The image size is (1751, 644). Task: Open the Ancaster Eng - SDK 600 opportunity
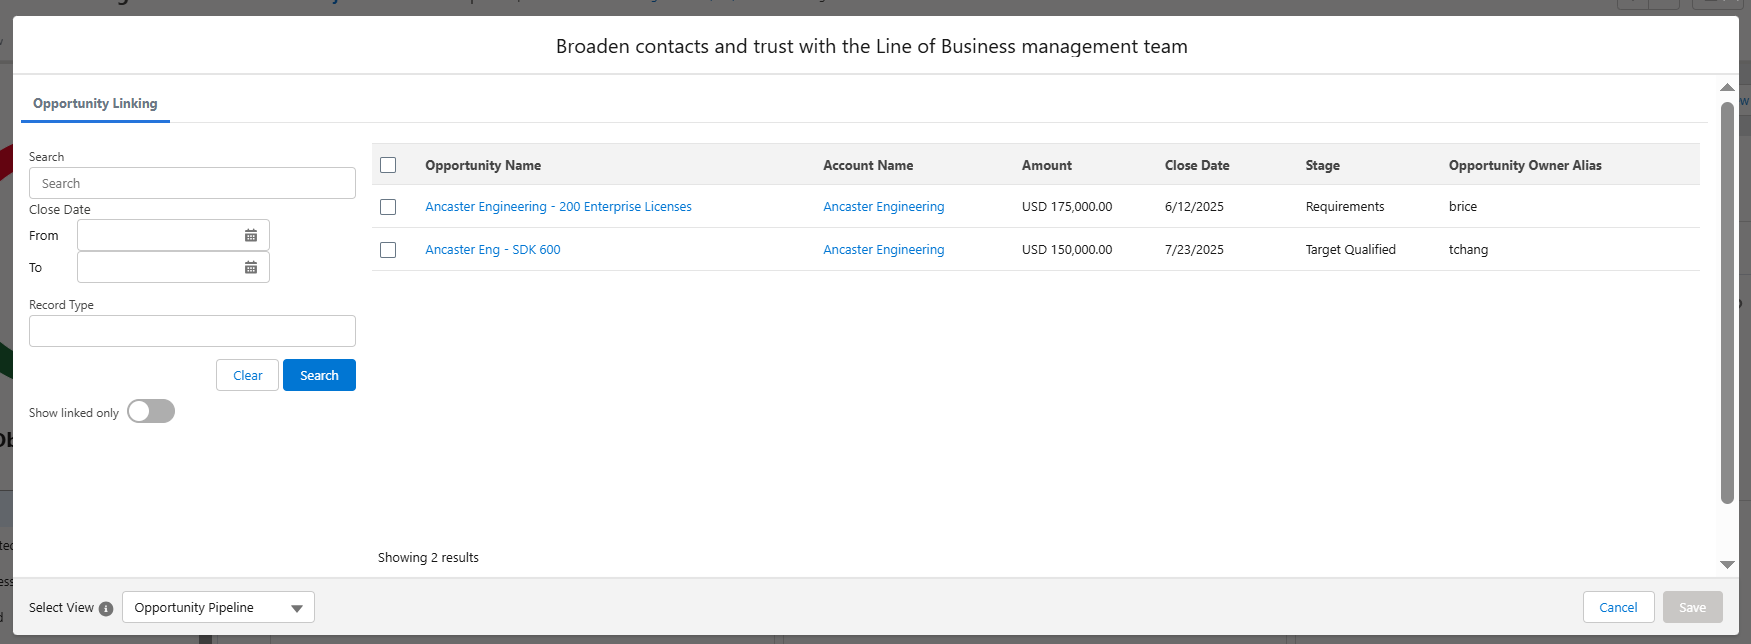click(x=492, y=250)
